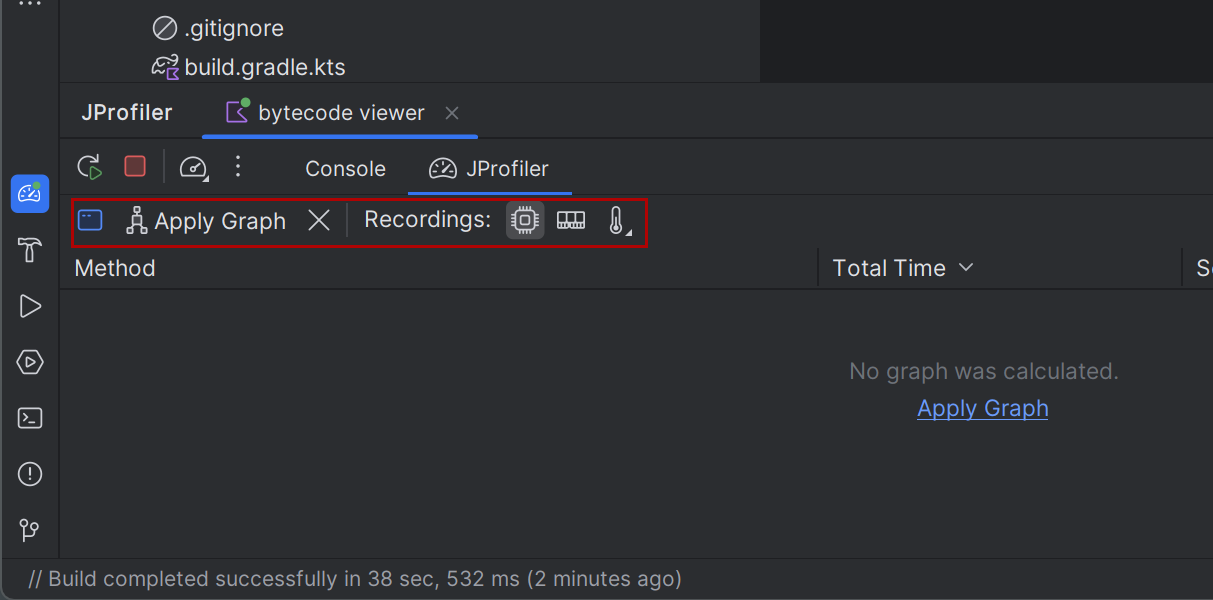Click the Method column header
Image resolution: width=1213 pixels, height=600 pixels.
(x=115, y=268)
